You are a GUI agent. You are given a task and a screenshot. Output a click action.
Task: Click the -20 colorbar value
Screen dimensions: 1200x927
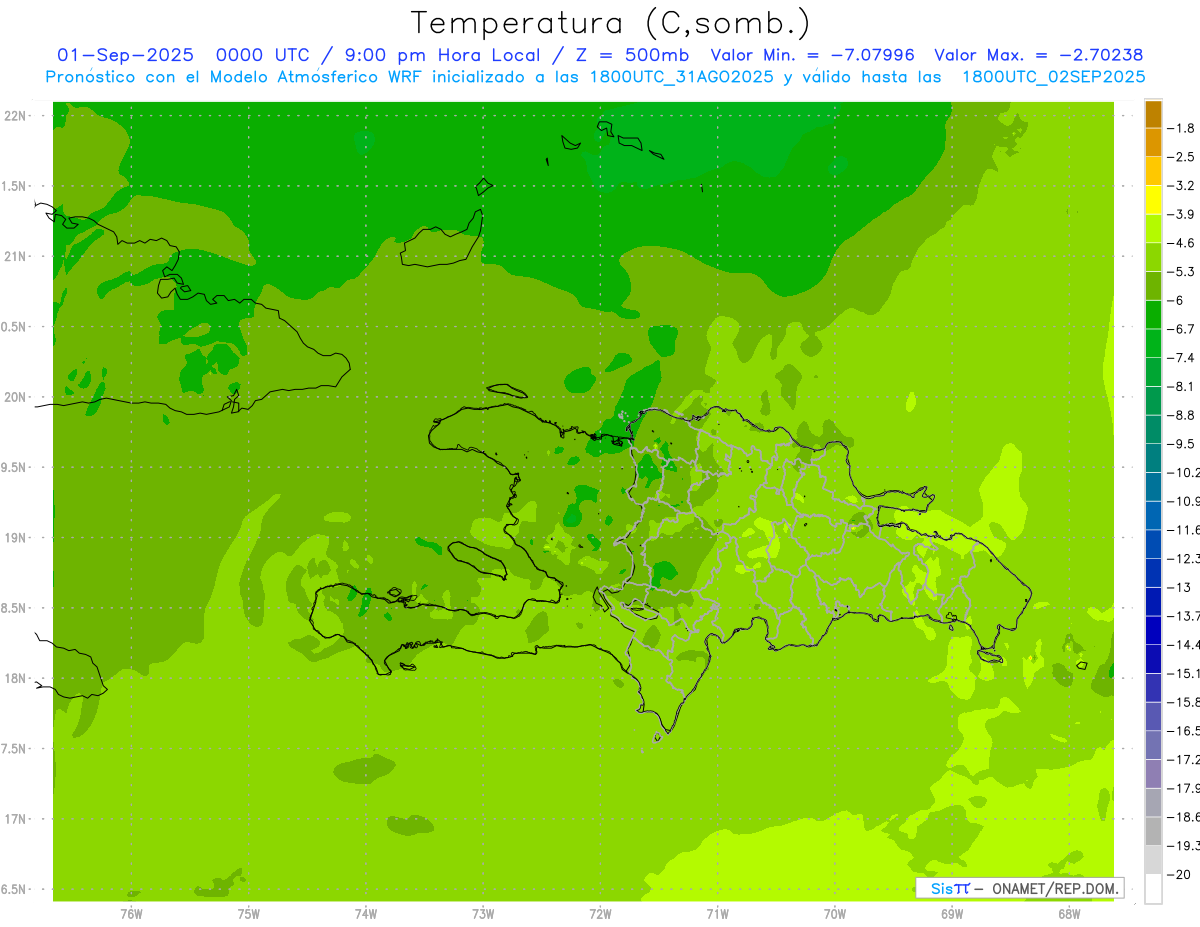1179,875
